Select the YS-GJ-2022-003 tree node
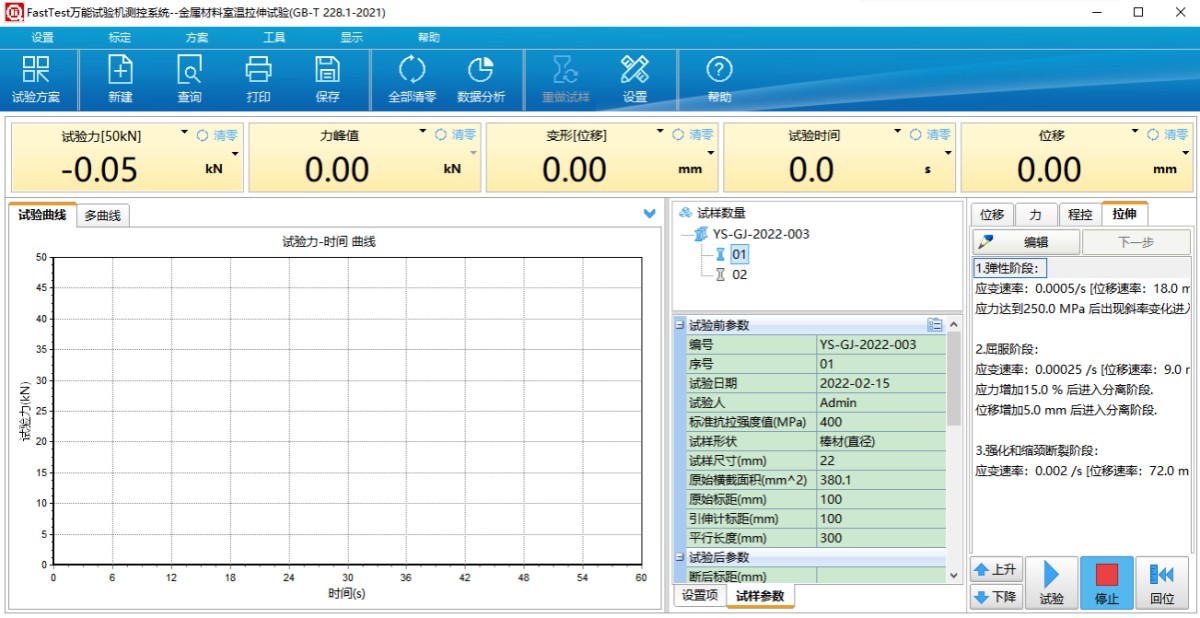The height and width of the screenshot is (618, 1200). (x=760, y=234)
